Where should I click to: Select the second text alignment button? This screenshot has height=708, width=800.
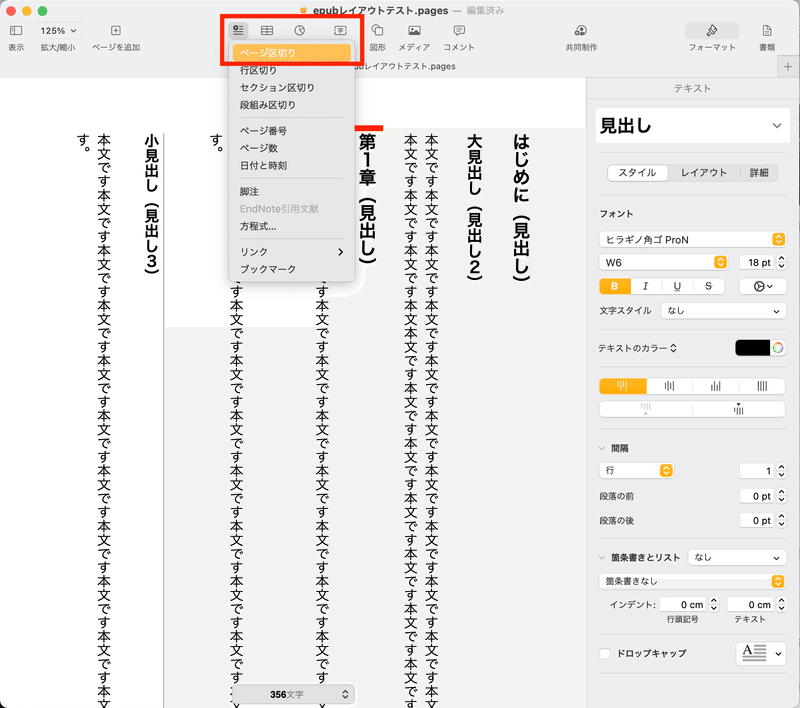(669, 386)
